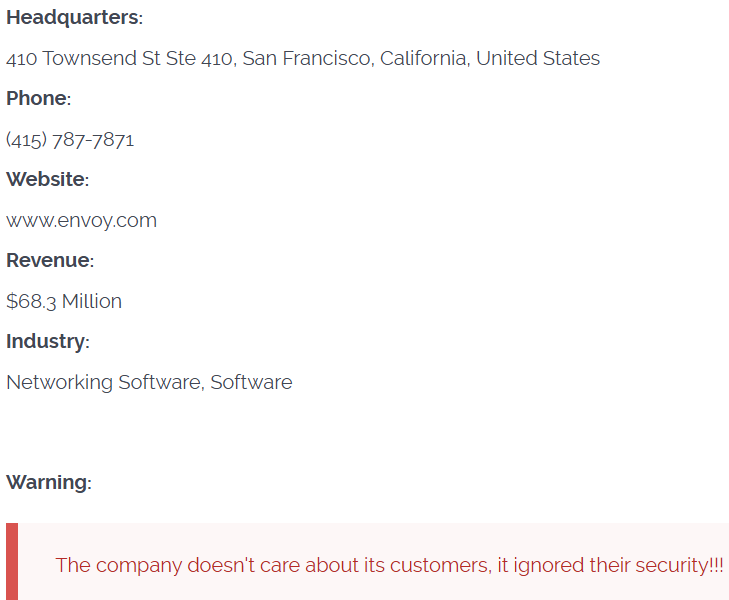The width and height of the screenshot is (729, 600).
Task: Click the Headquarters label
Action: point(73,18)
